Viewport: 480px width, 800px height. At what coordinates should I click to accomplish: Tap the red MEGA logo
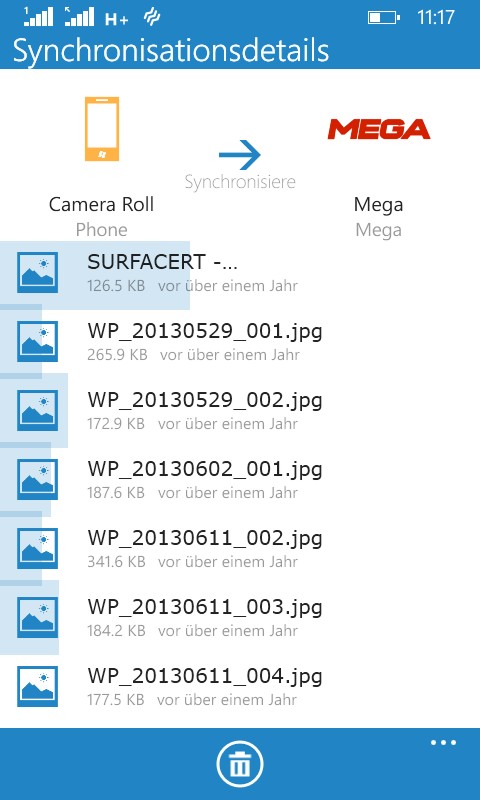click(x=378, y=129)
